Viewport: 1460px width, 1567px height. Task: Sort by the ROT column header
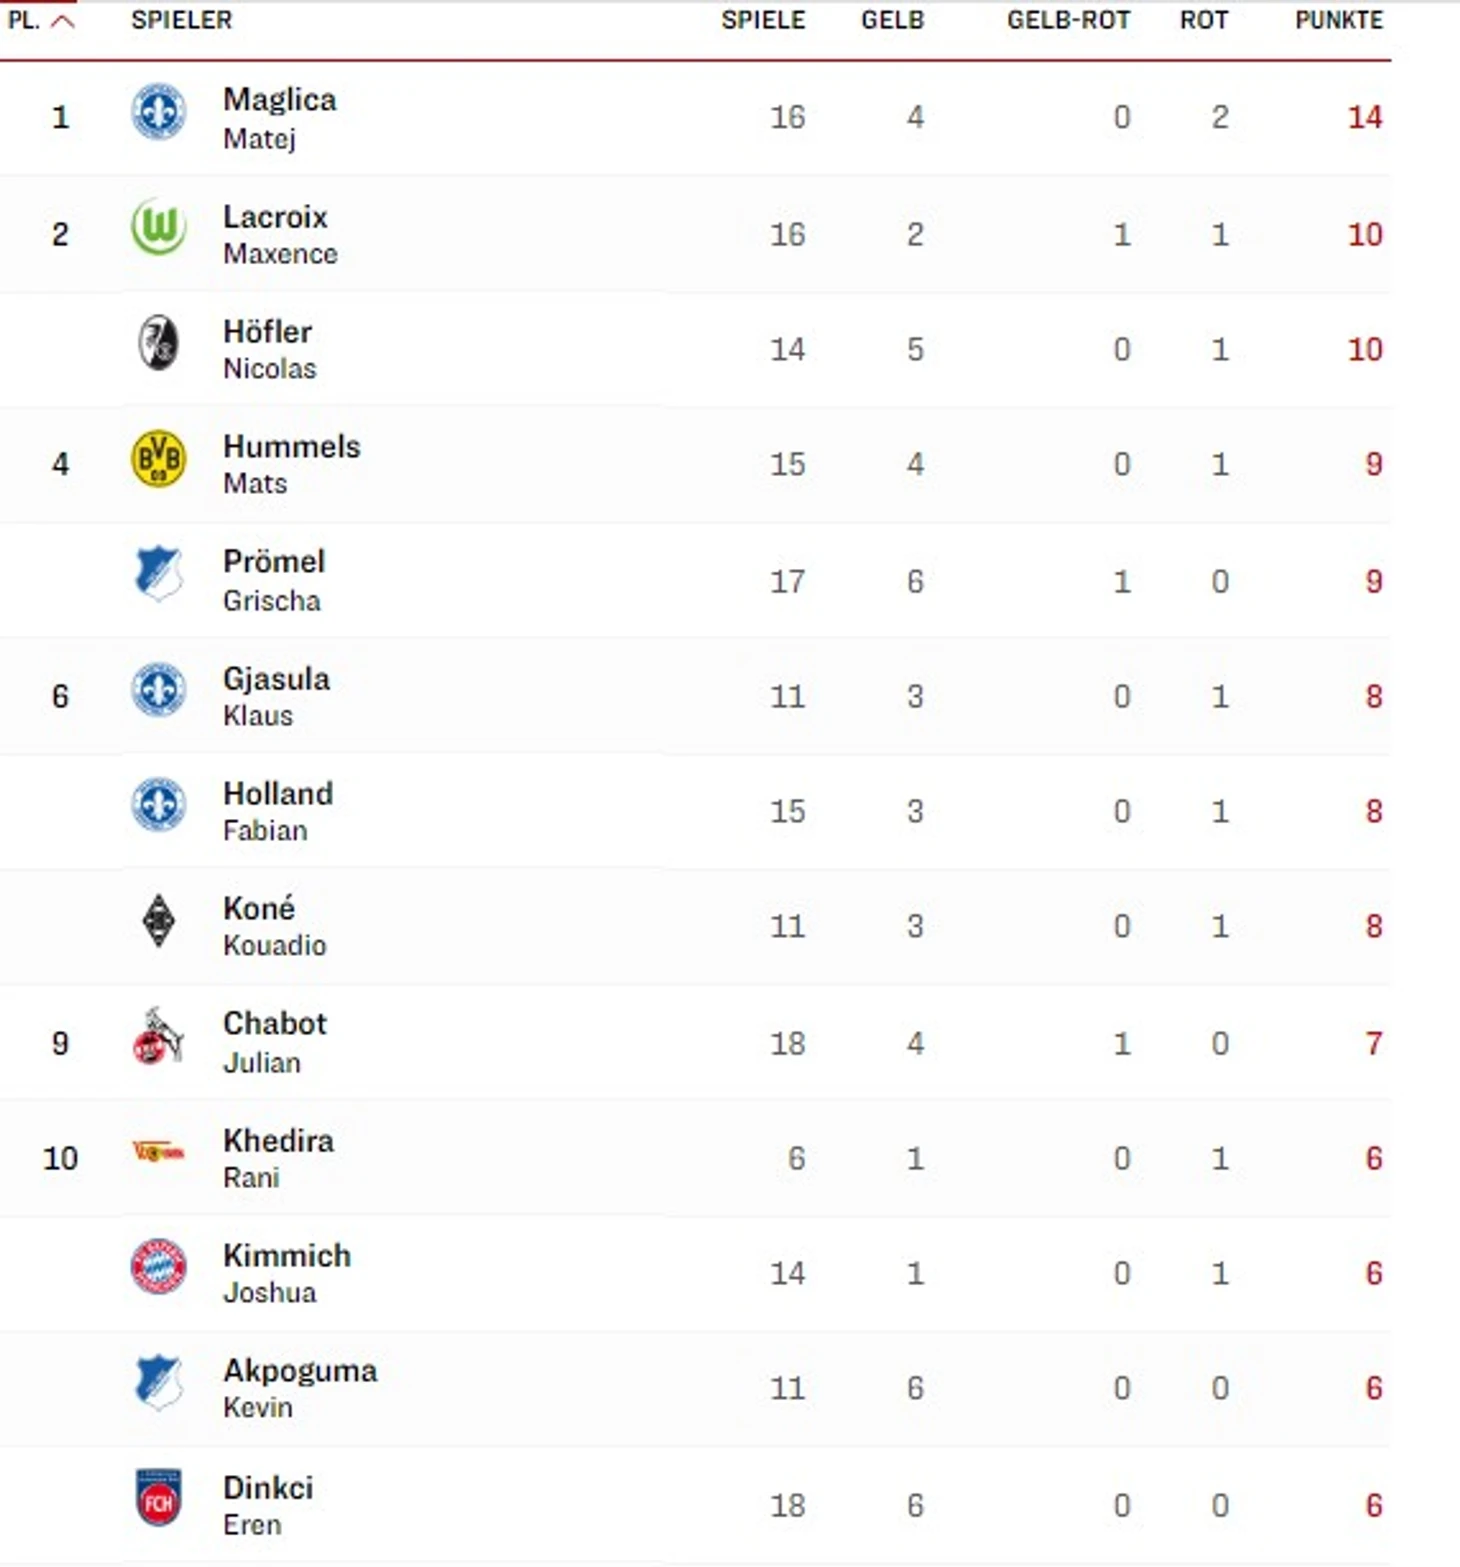pos(1204,20)
